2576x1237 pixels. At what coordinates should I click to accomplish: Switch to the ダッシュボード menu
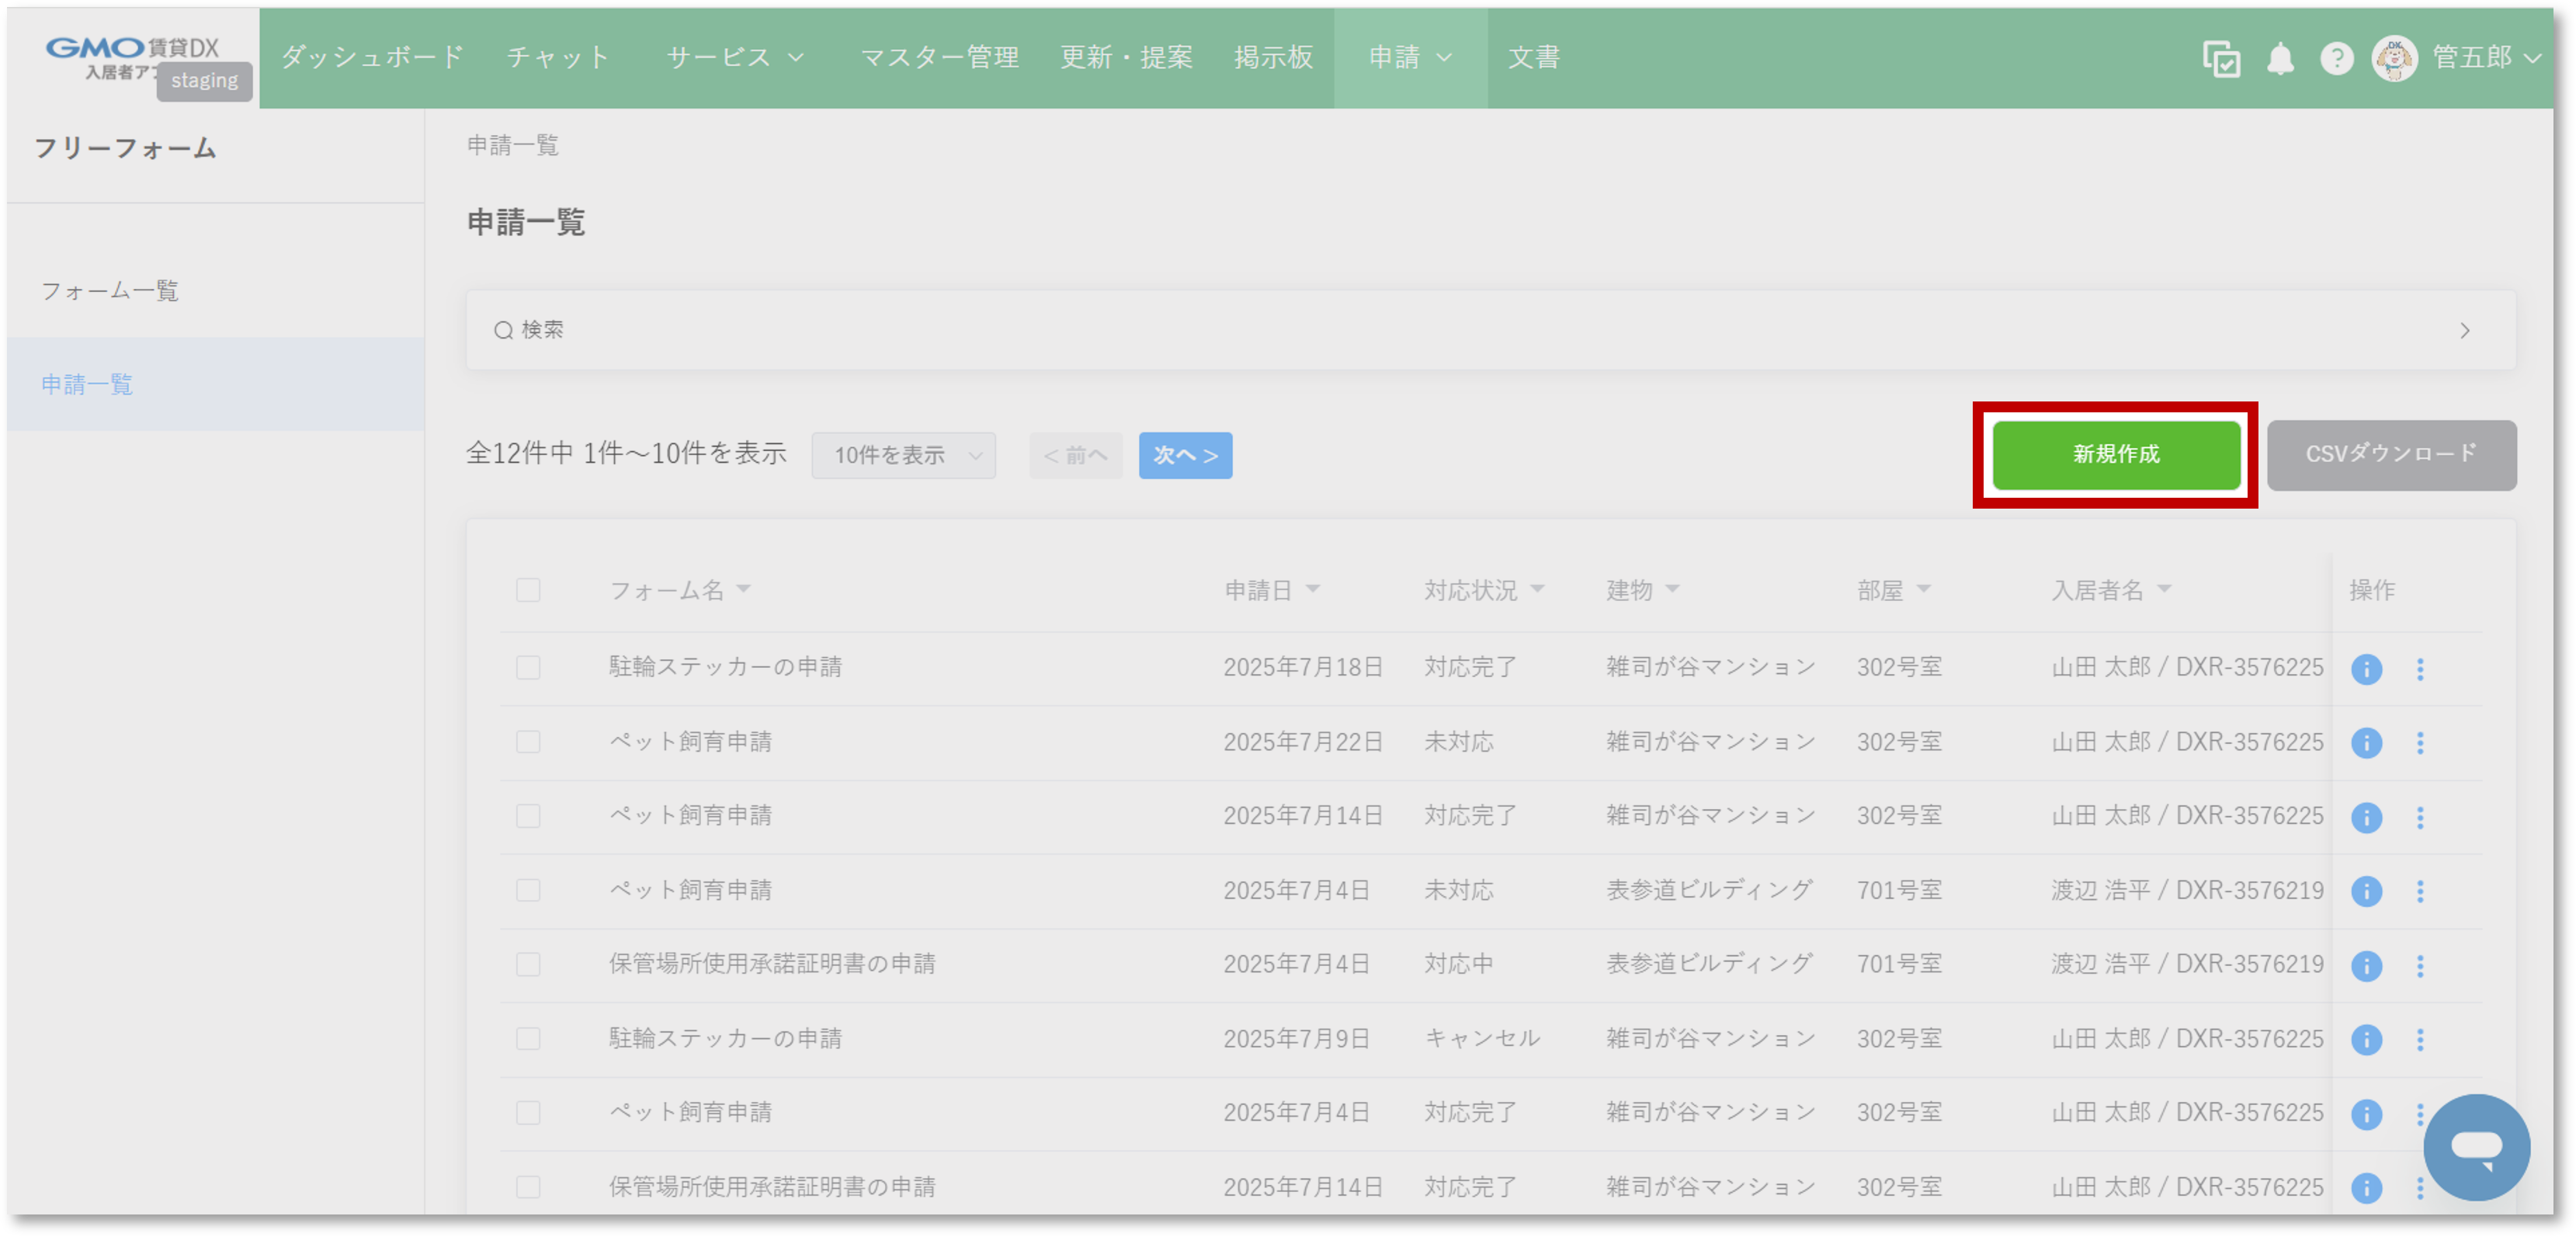click(x=370, y=57)
